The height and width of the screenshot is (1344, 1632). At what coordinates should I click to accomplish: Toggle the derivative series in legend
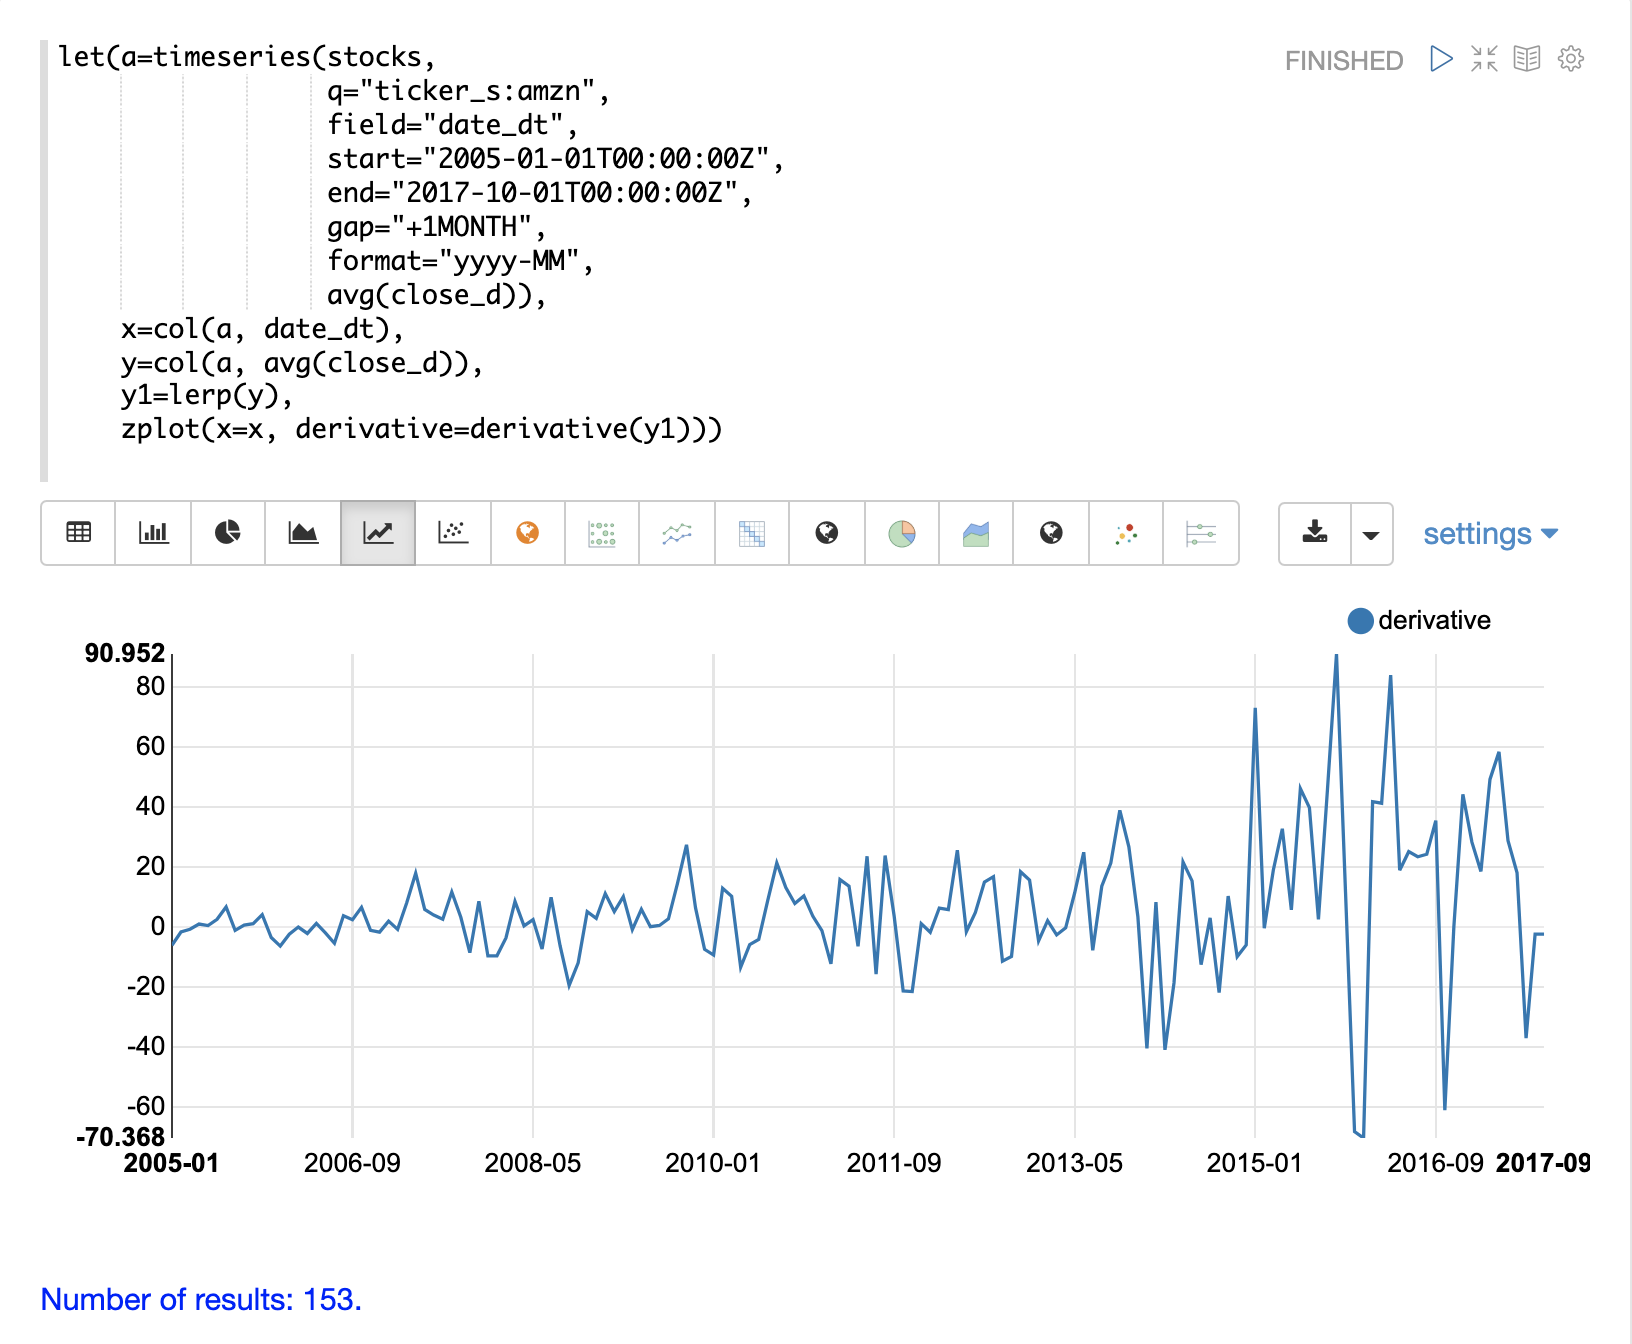pos(1419,621)
